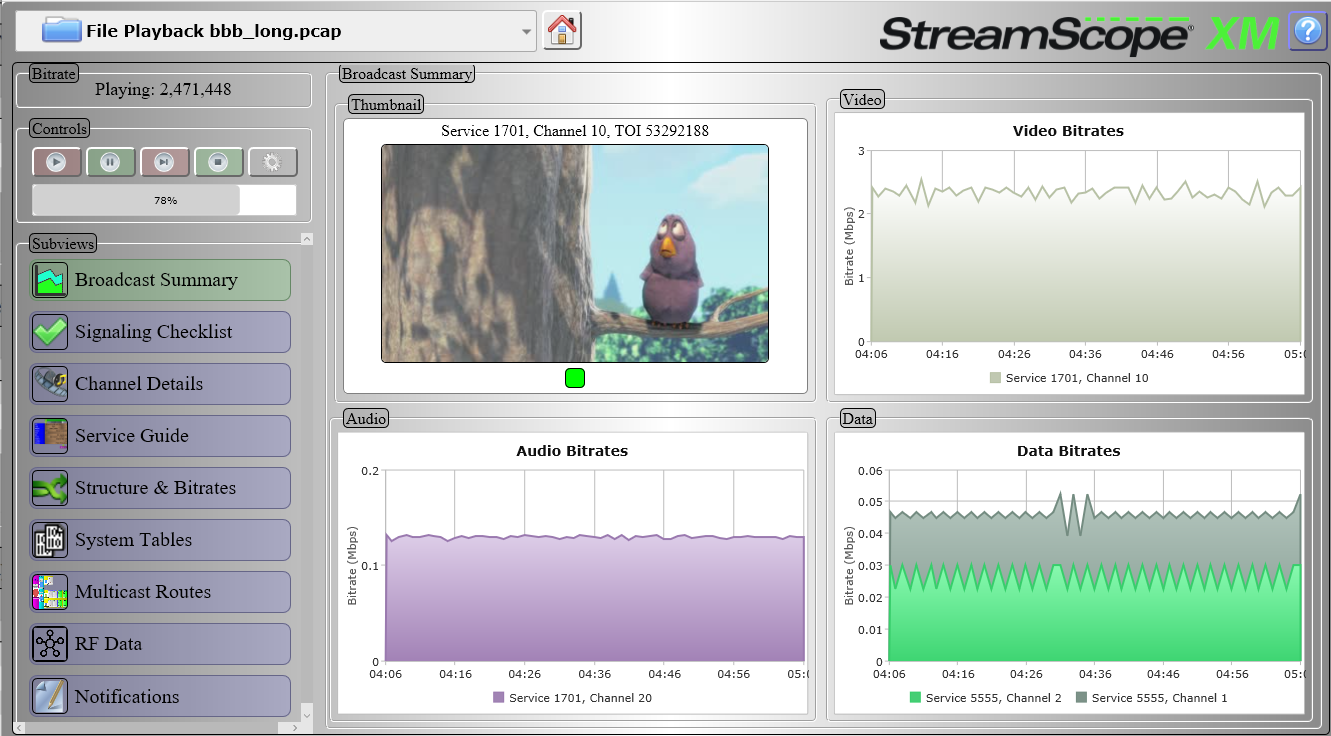Click the Subviews scroll down arrow
Viewport: 1331px width, 736px height.
307,714
